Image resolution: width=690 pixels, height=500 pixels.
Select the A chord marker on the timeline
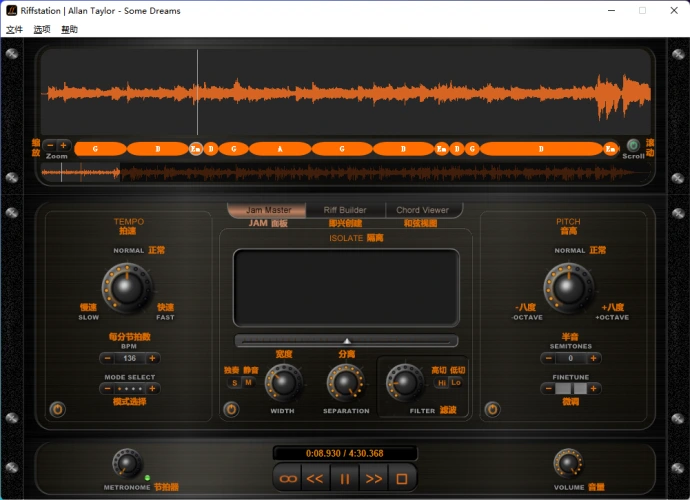pos(280,149)
